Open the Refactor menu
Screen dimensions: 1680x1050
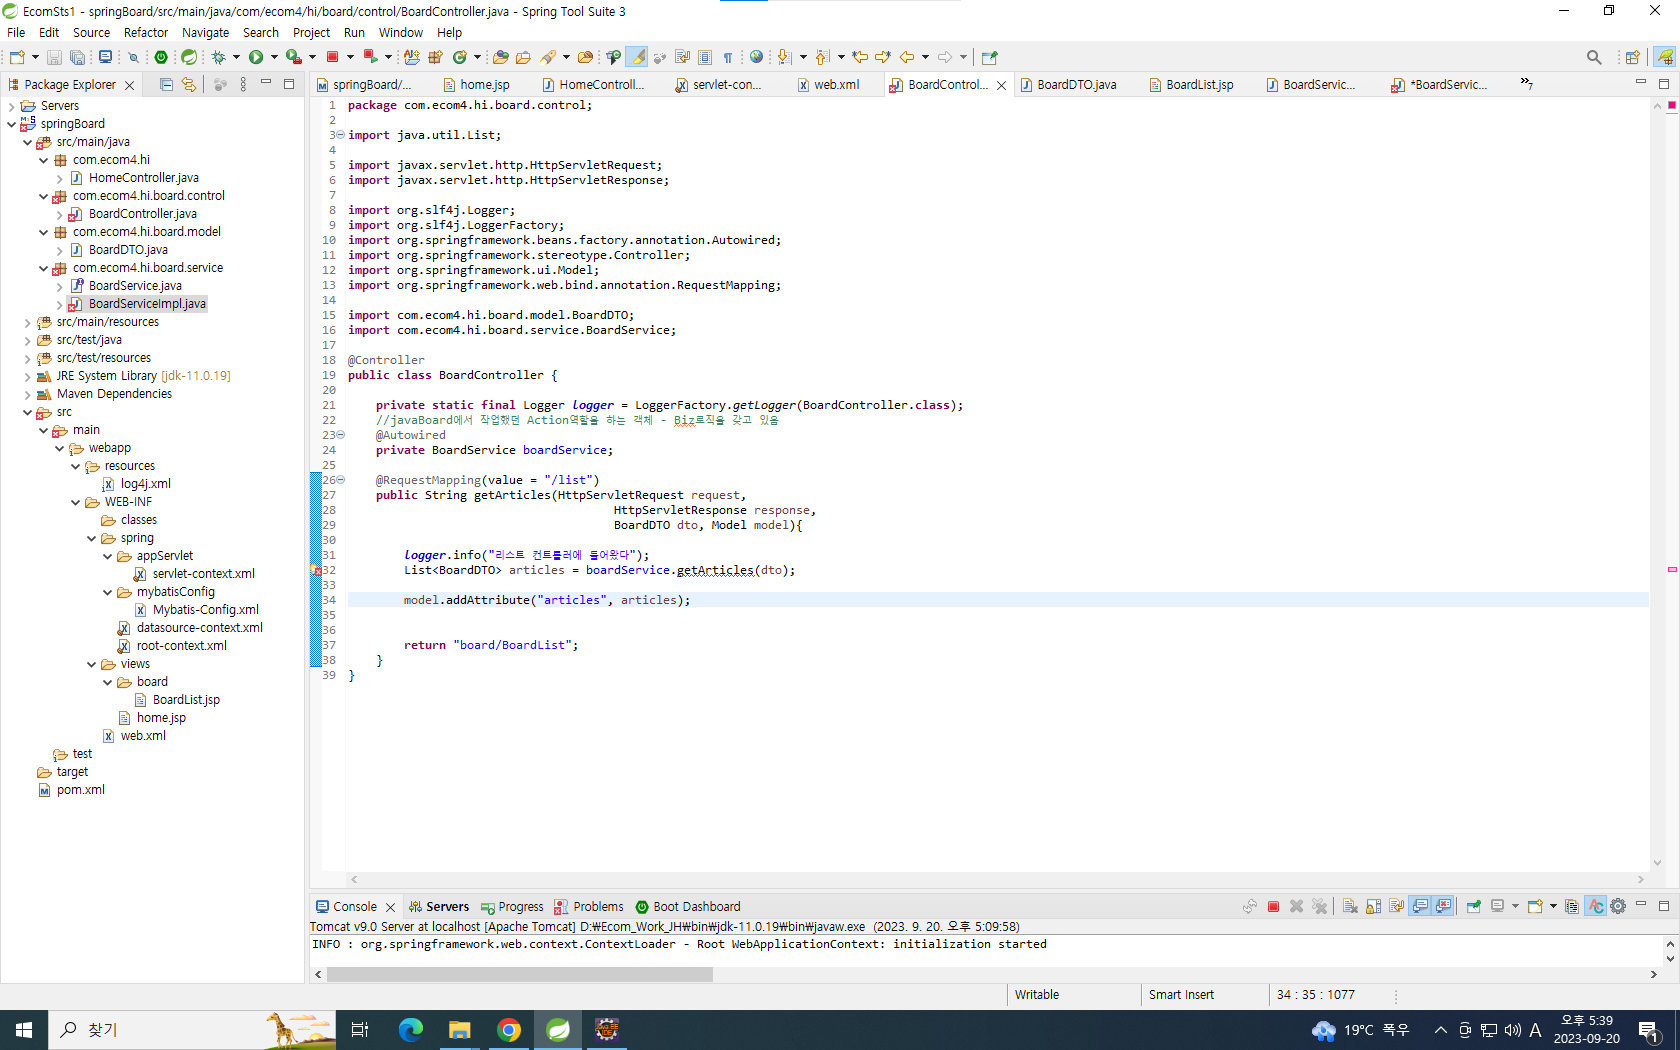click(x=145, y=32)
